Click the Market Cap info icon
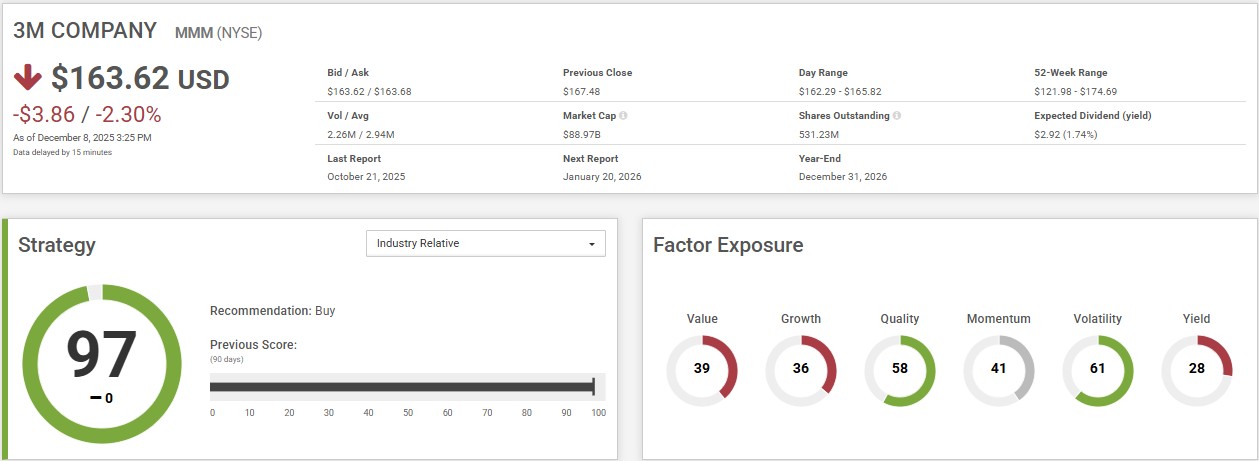 (x=623, y=116)
